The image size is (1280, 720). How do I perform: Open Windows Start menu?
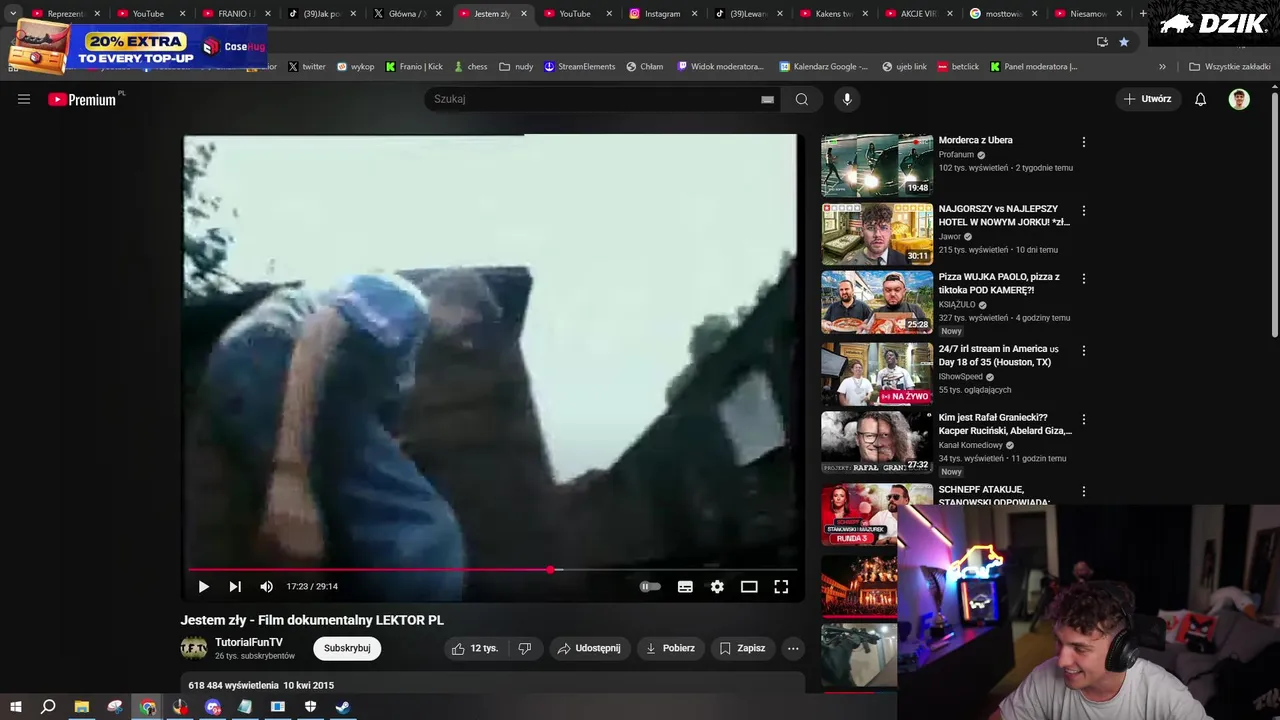15,707
